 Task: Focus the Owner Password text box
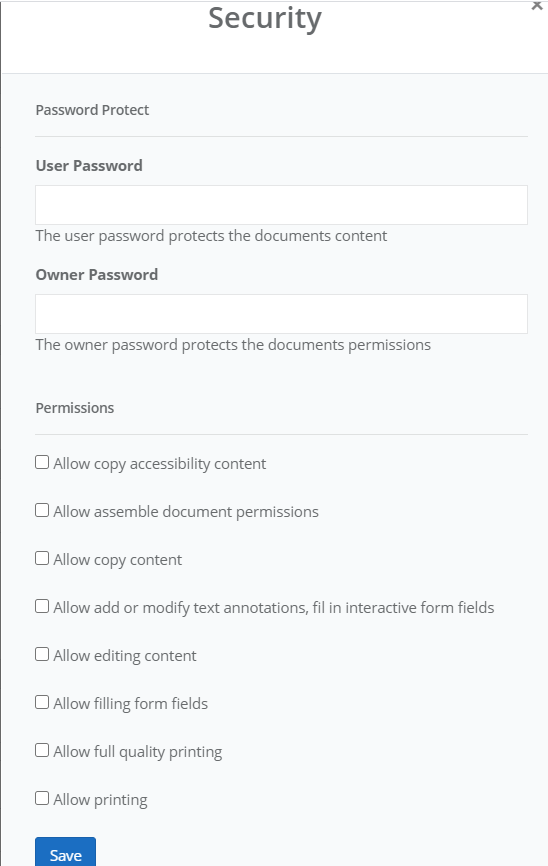[x=281, y=314]
